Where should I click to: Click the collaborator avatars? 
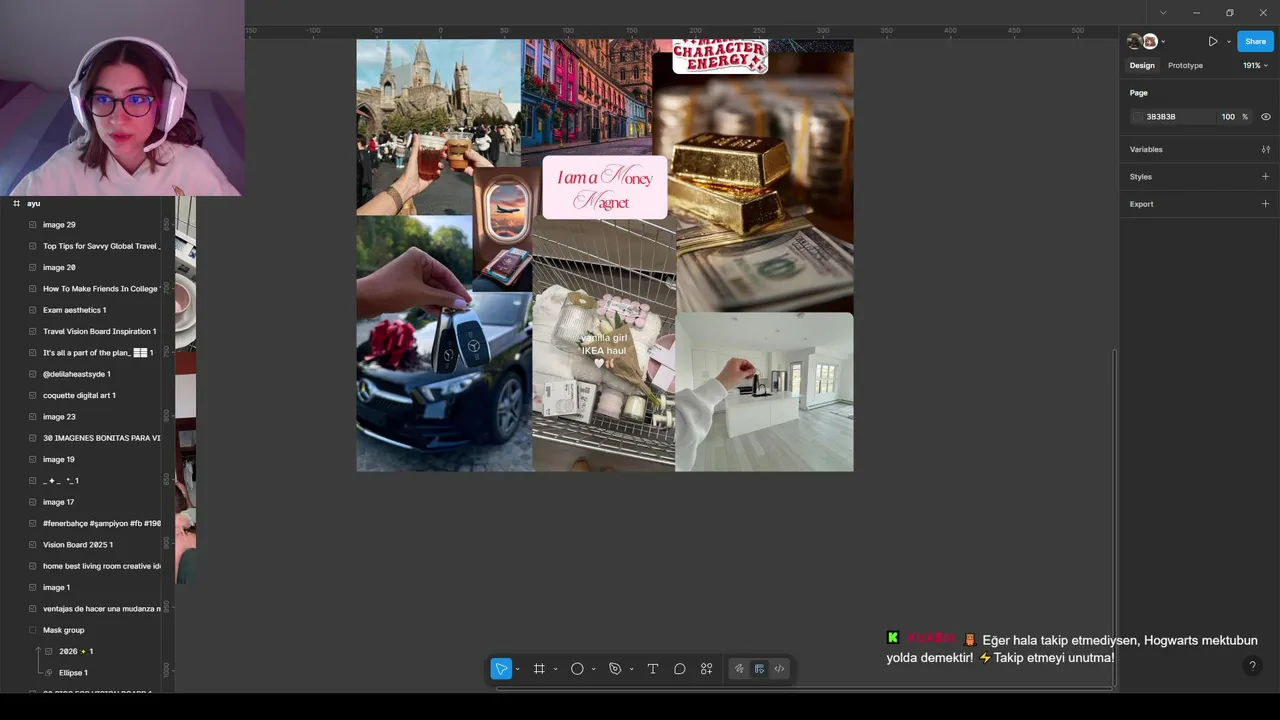[x=1142, y=41]
